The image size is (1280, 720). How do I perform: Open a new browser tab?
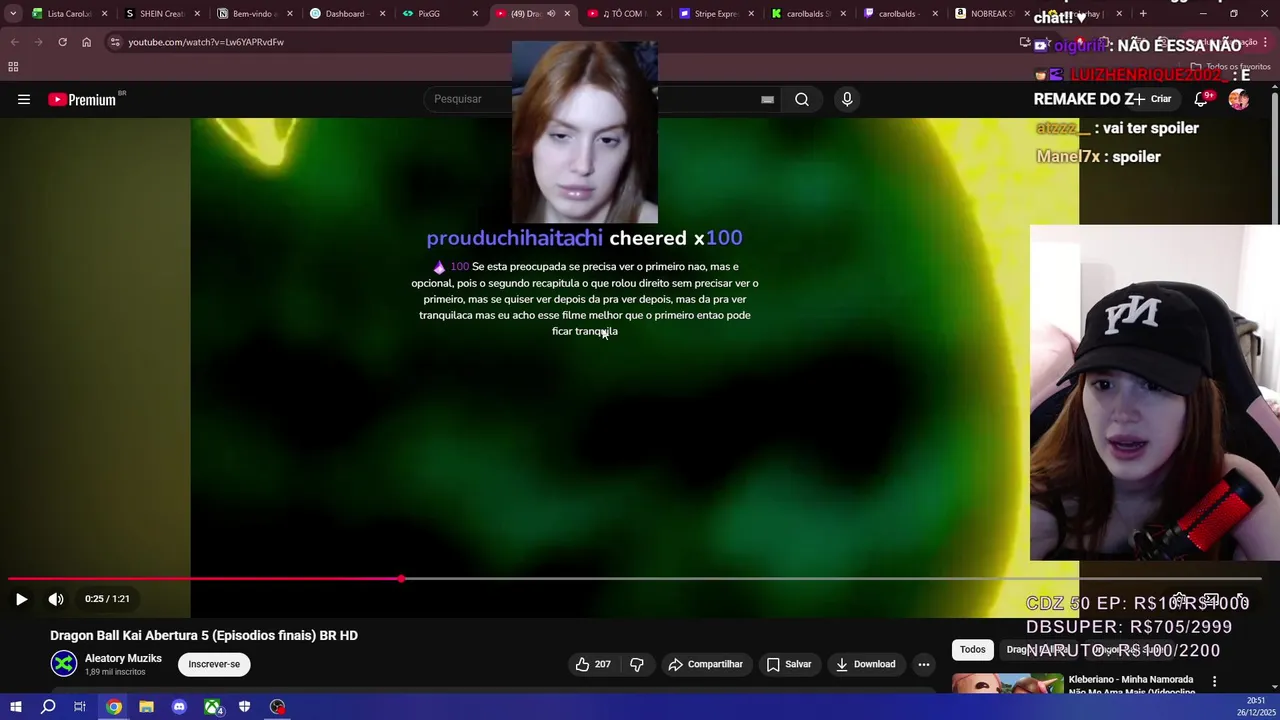pos(1143,14)
